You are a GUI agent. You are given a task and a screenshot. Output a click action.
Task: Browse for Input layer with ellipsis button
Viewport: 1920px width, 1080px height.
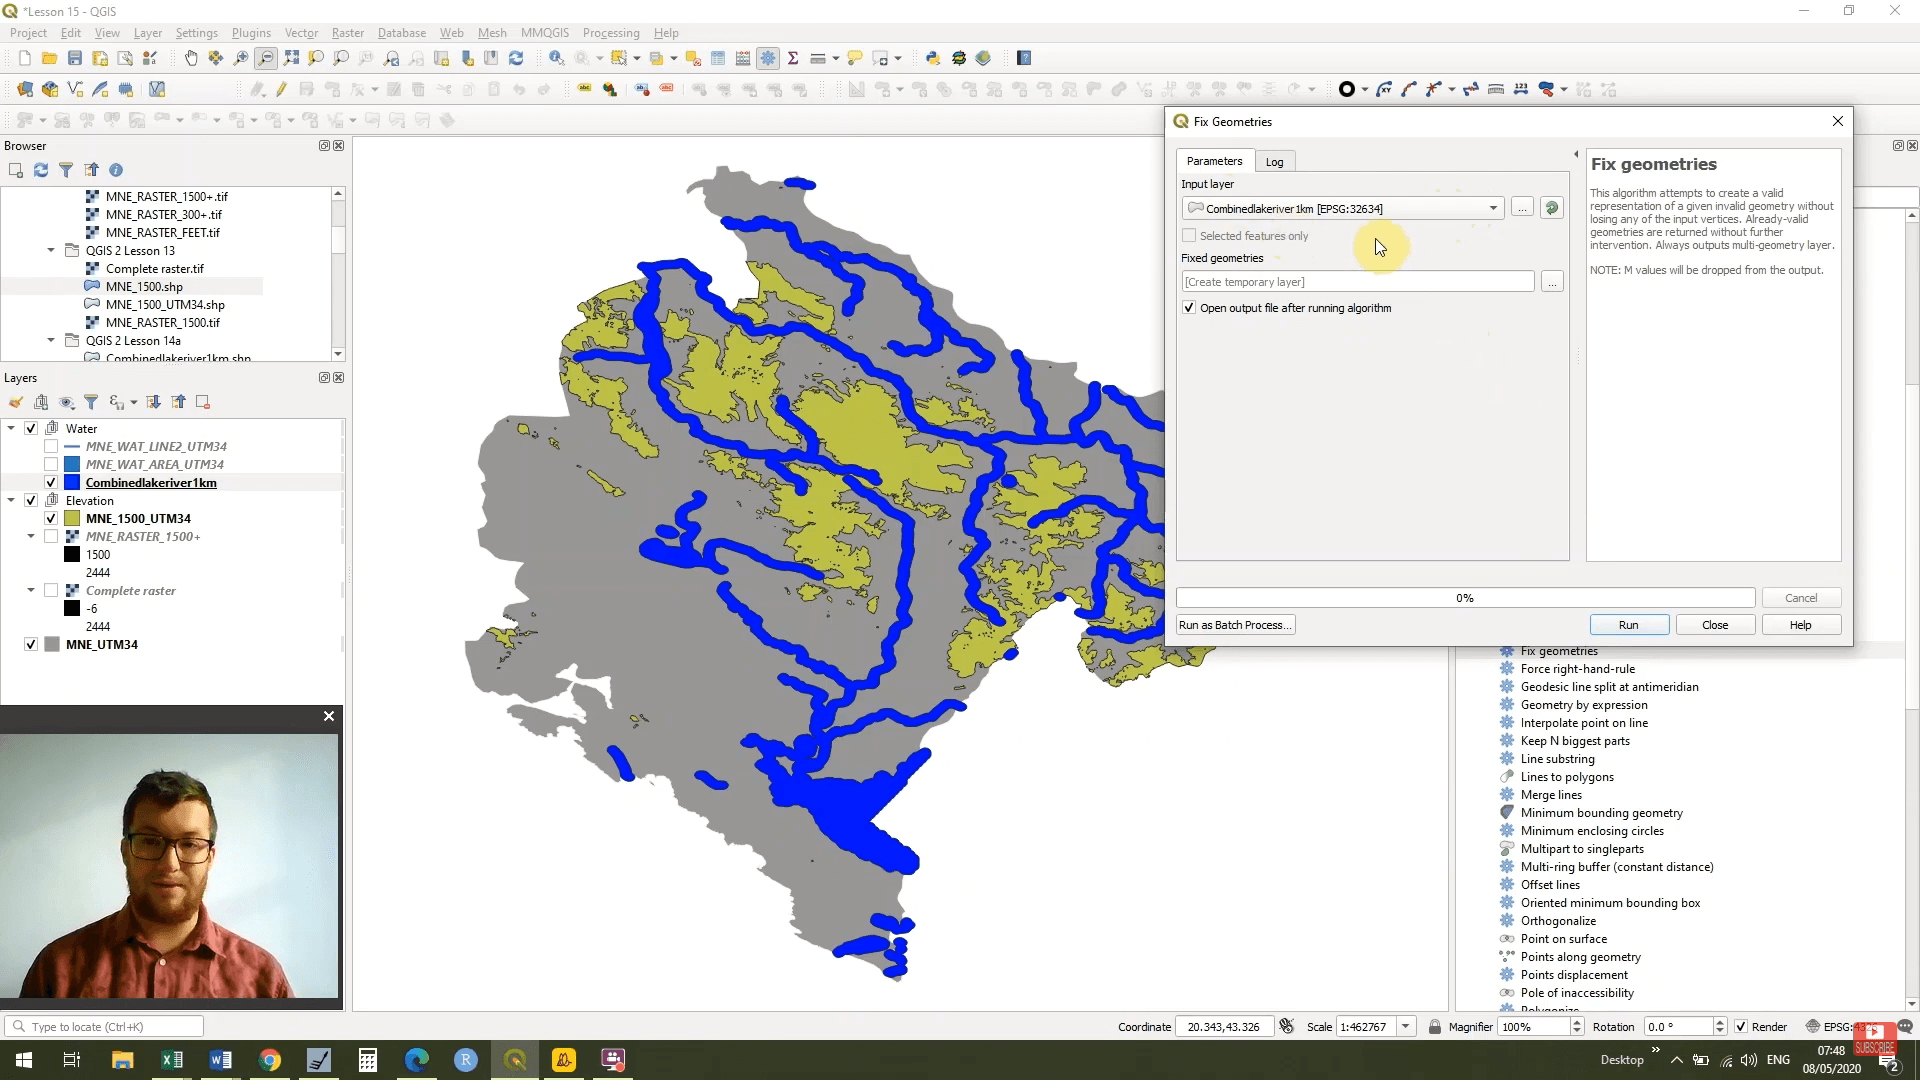click(x=1522, y=208)
